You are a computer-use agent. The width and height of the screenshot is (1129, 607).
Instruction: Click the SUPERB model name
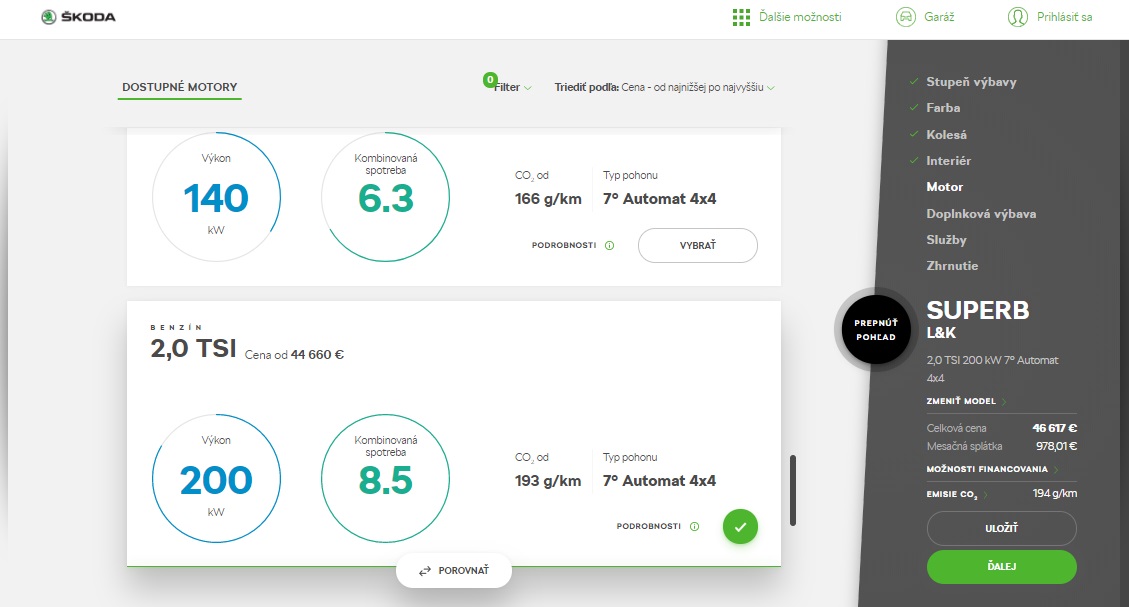pos(978,310)
